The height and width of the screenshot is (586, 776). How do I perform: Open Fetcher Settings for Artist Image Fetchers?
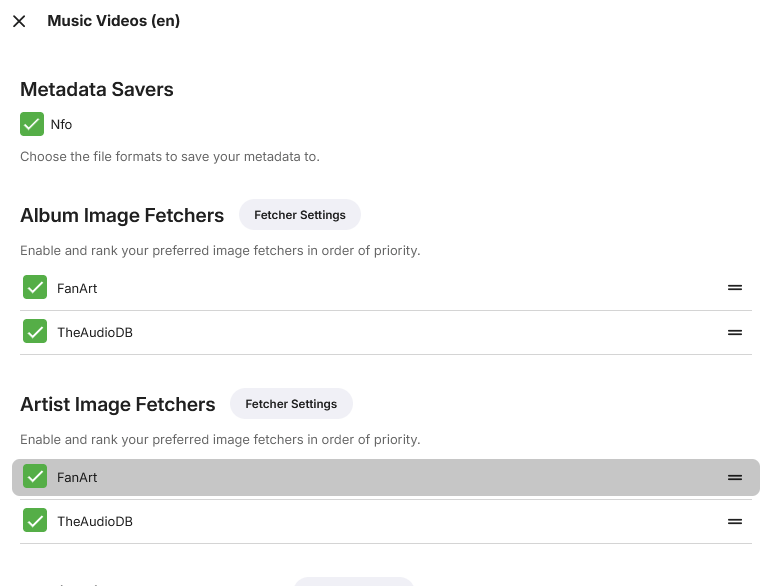pyautogui.click(x=291, y=404)
